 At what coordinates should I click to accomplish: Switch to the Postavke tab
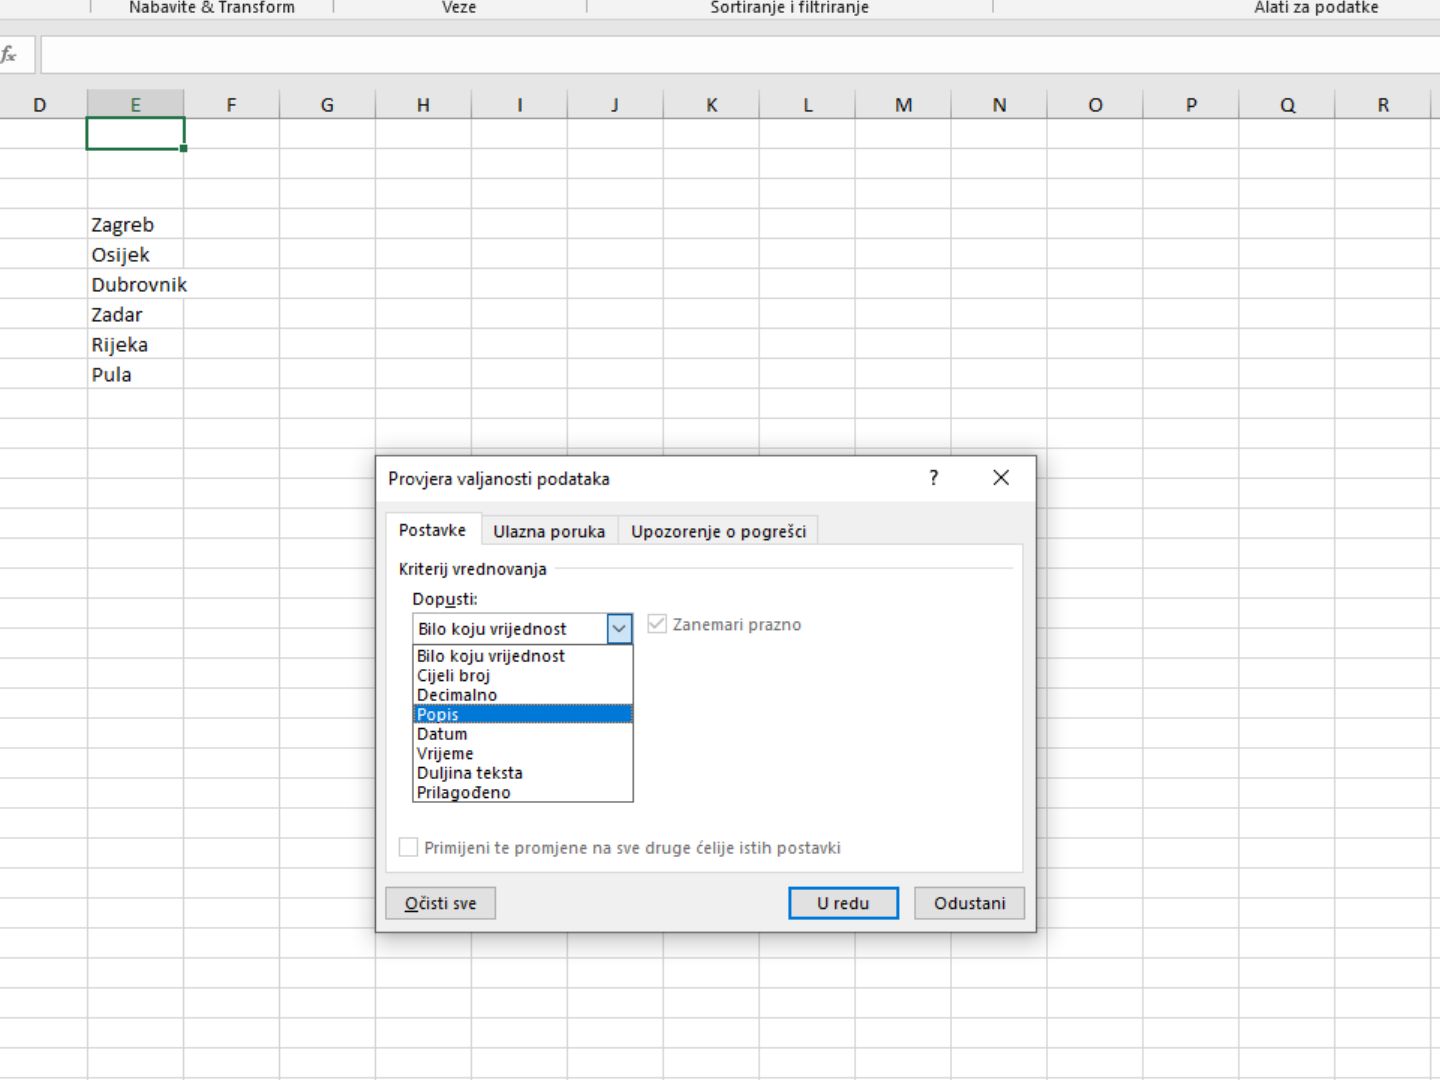[432, 530]
